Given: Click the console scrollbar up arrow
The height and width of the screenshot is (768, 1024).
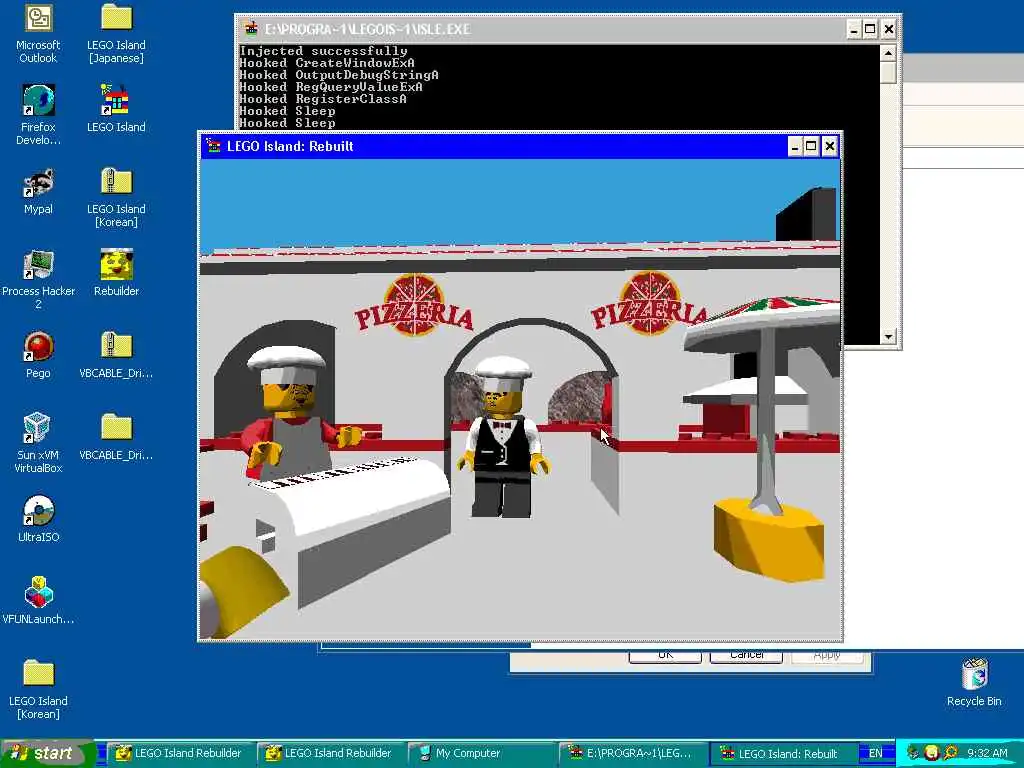Looking at the screenshot, I should [888, 52].
